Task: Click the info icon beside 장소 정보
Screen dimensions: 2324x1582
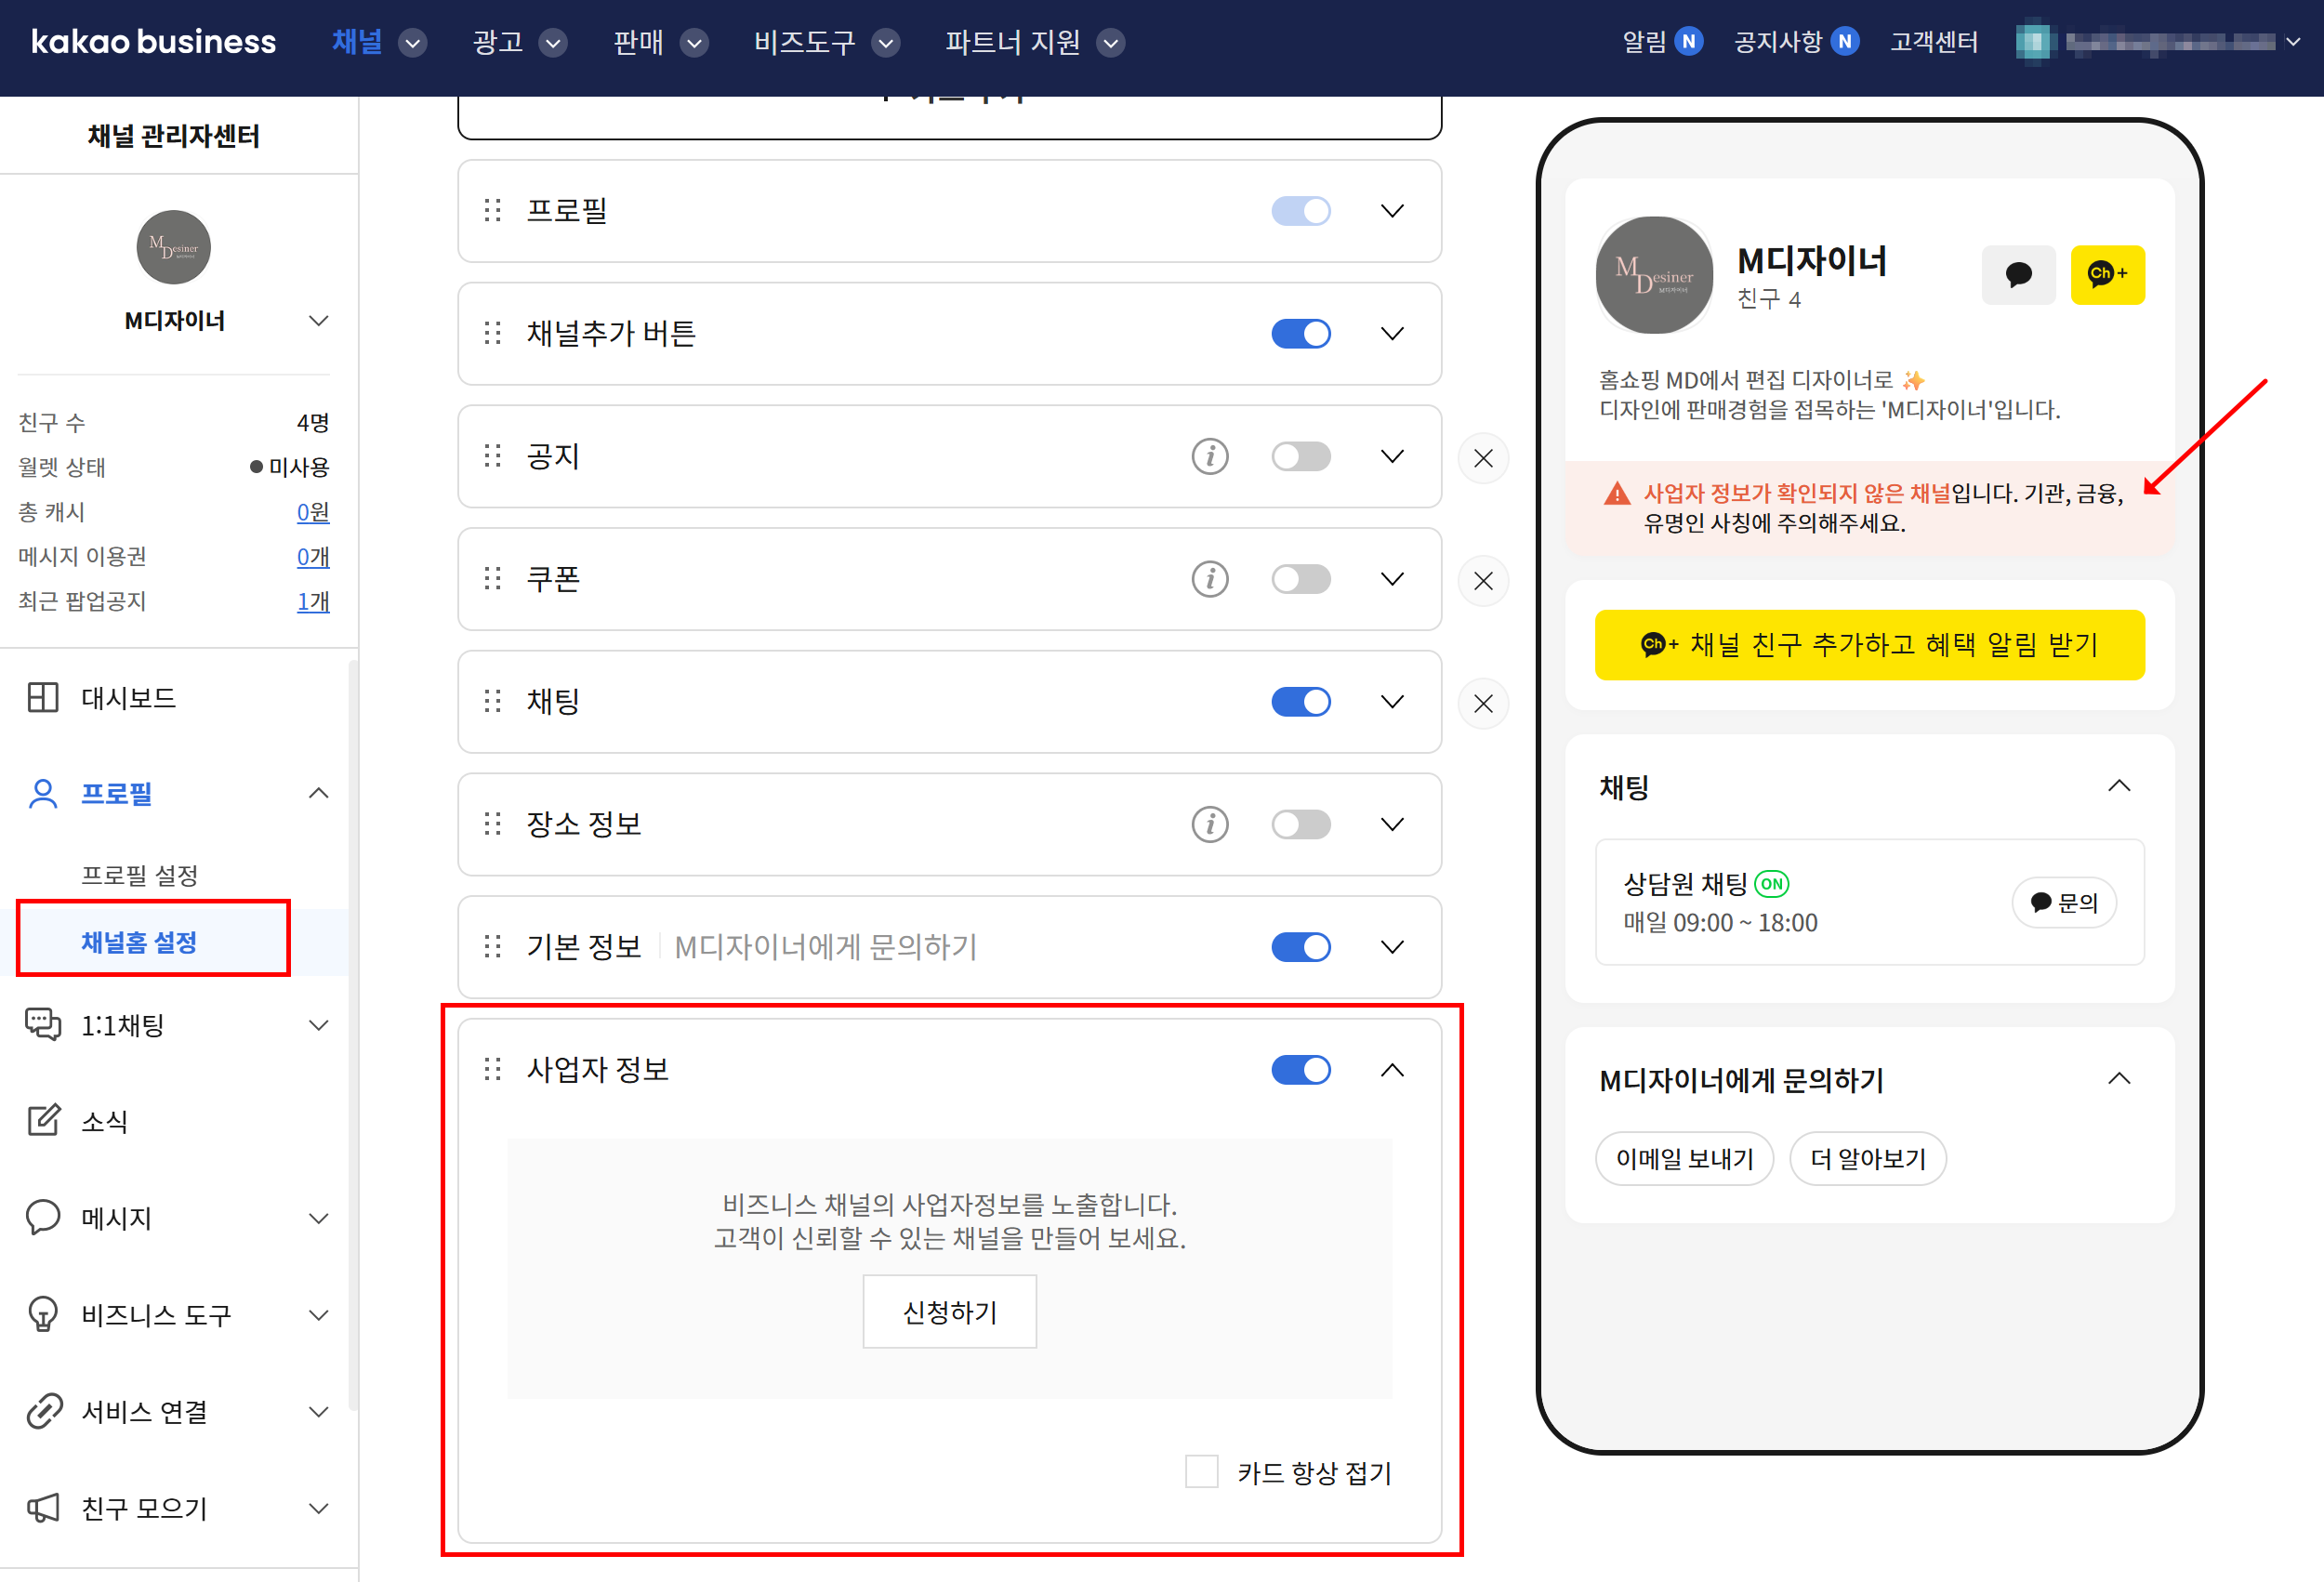Action: click(x=1209, y=825)
